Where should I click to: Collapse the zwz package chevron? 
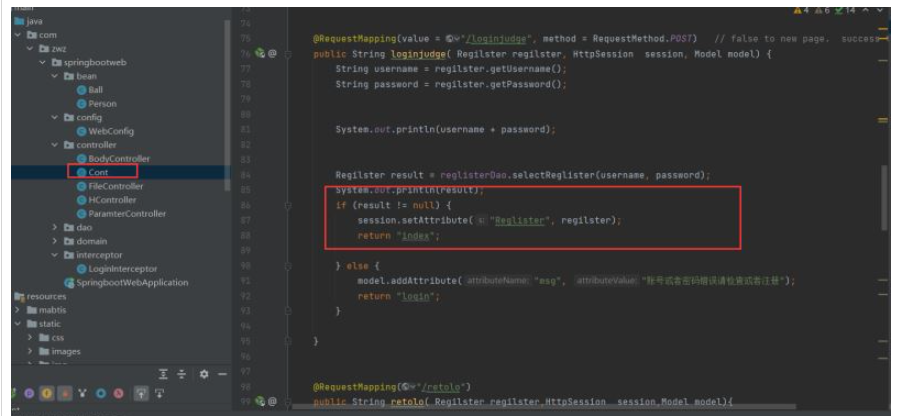[x=30, y=49]
